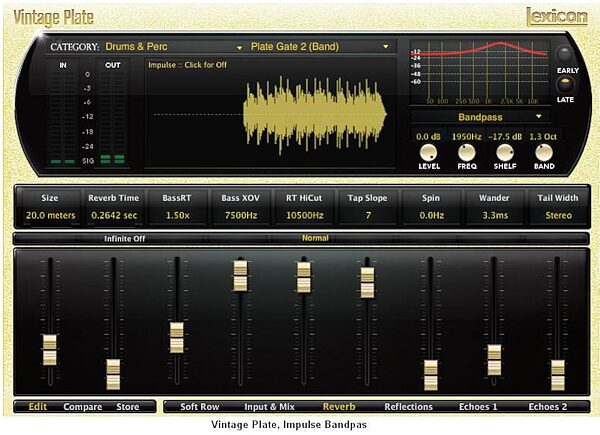This screenshot has height=435, width=600.
Task: Click the 1950Hz frequency readout
Action: (x=466, y=137)
